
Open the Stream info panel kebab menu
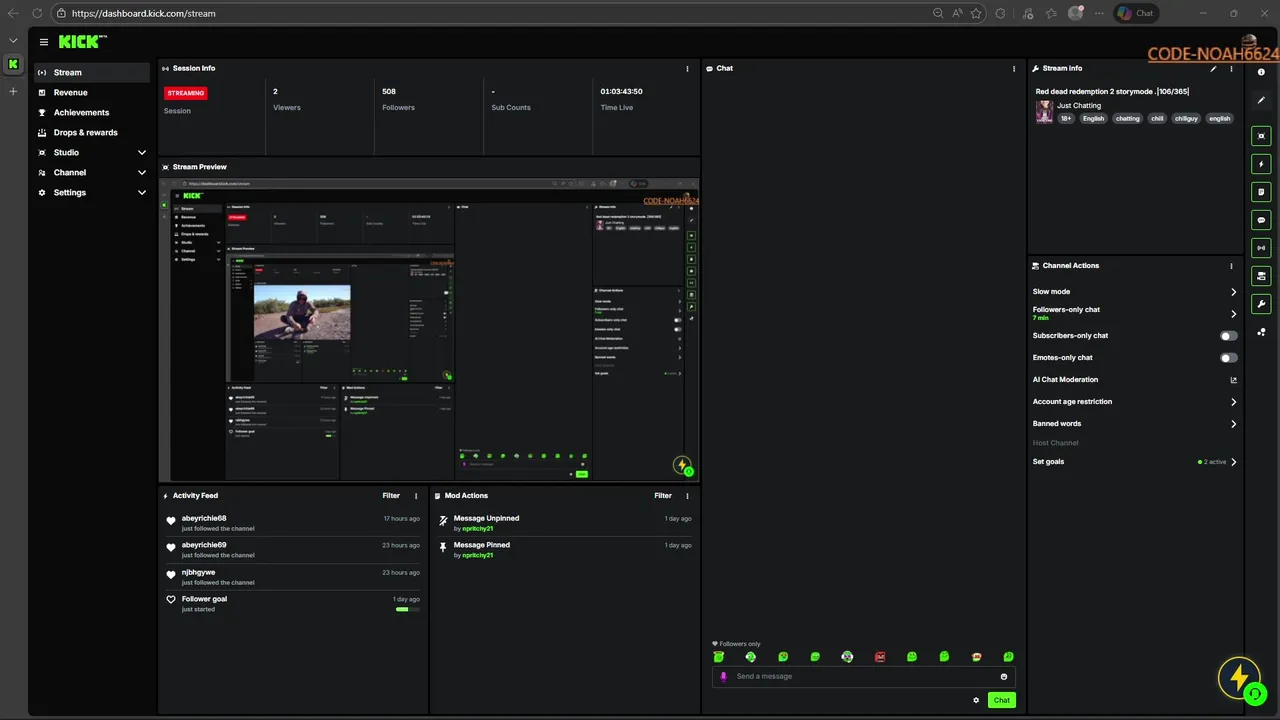click(1231, 69)
